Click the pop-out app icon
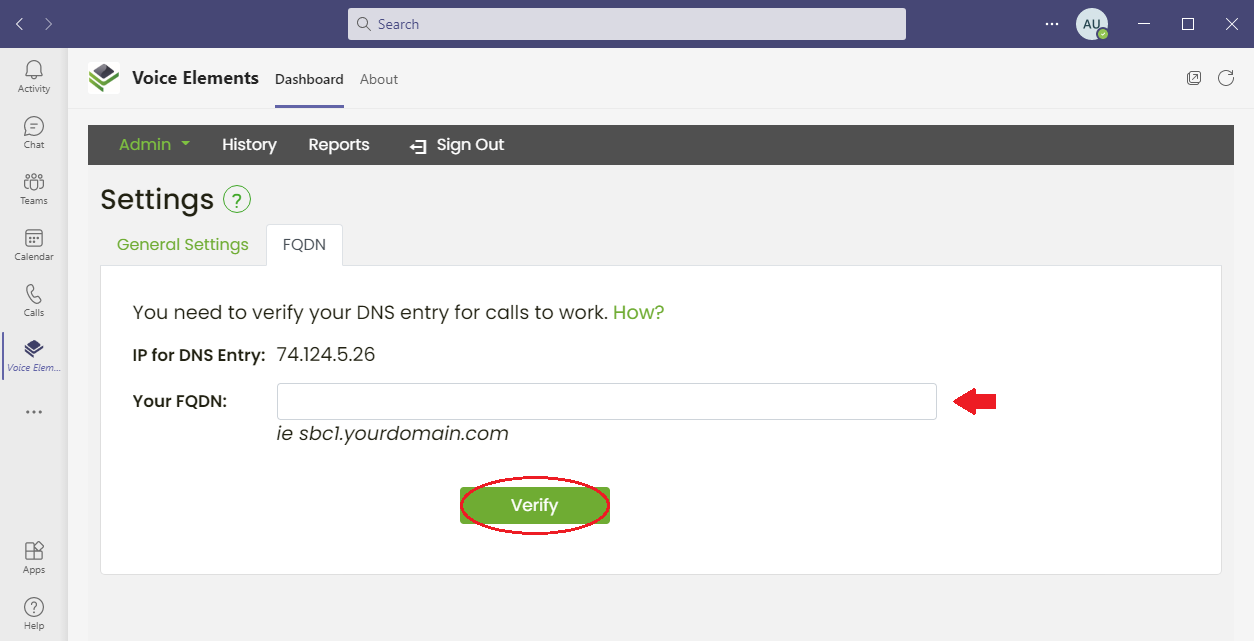The height and width of the screenshot is (641, 1254). [x=1194, y=78]
